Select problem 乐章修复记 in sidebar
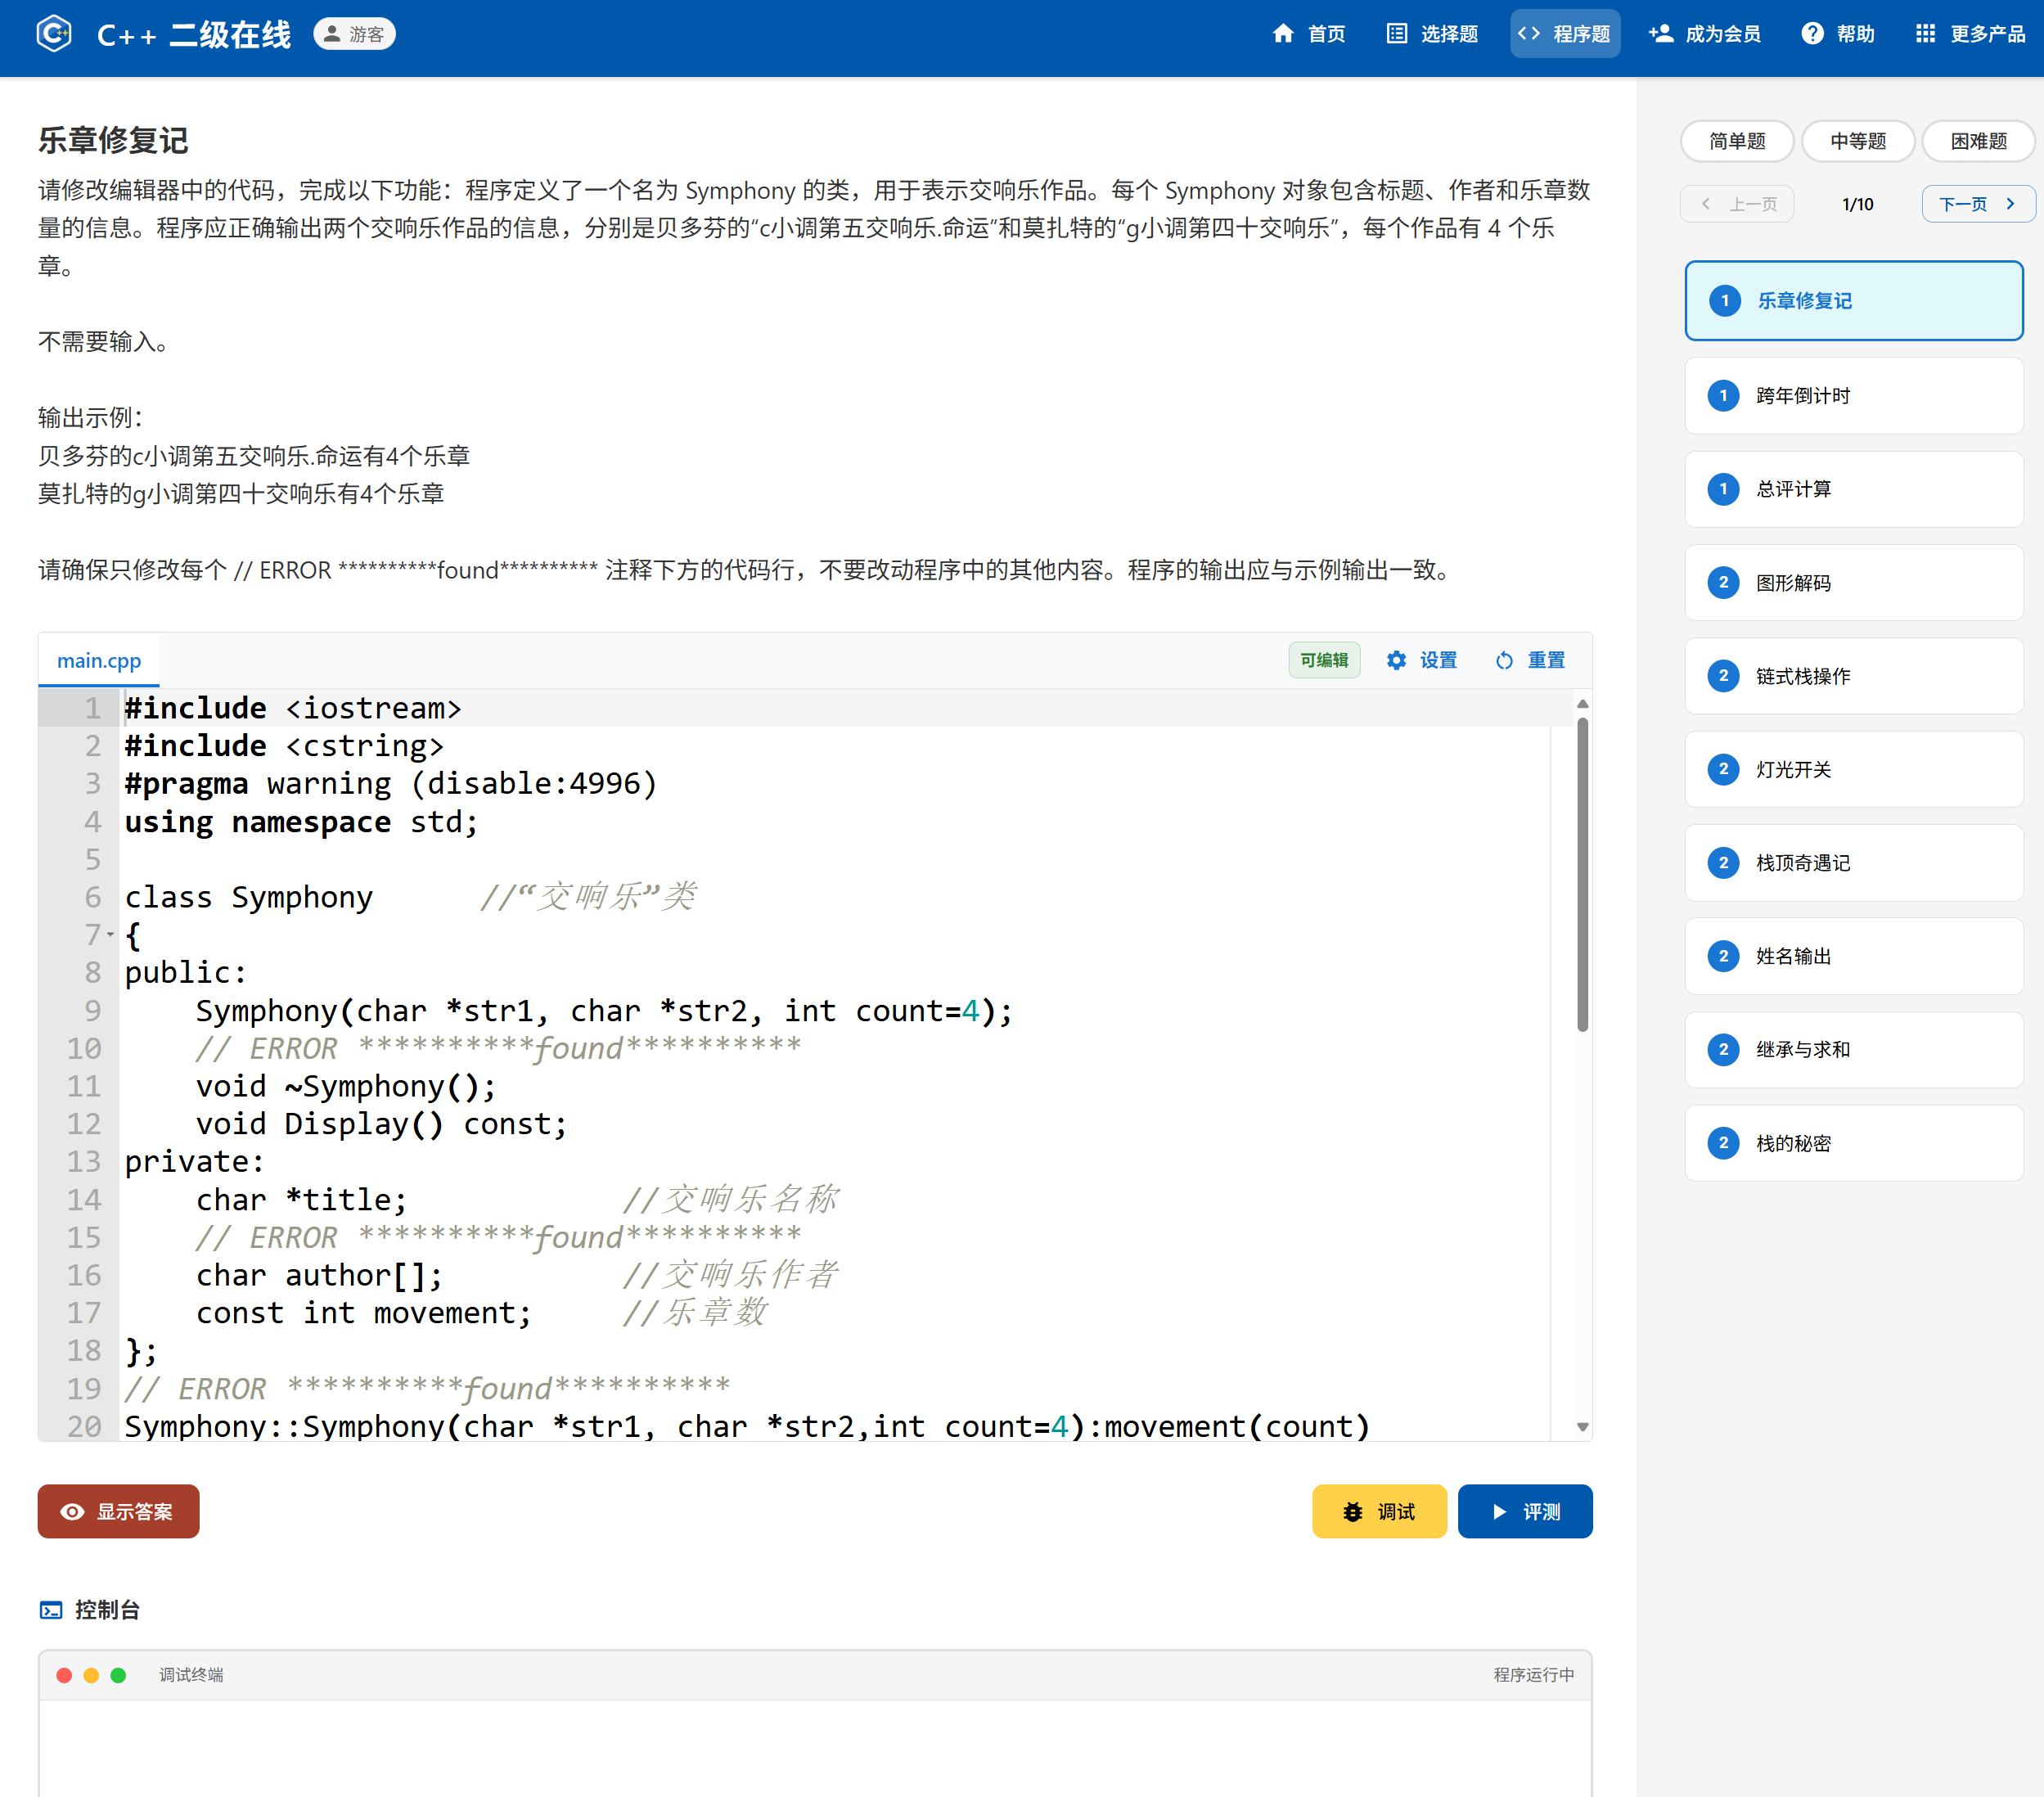Screen dimensions: 2044x1797 point(1854,301)
